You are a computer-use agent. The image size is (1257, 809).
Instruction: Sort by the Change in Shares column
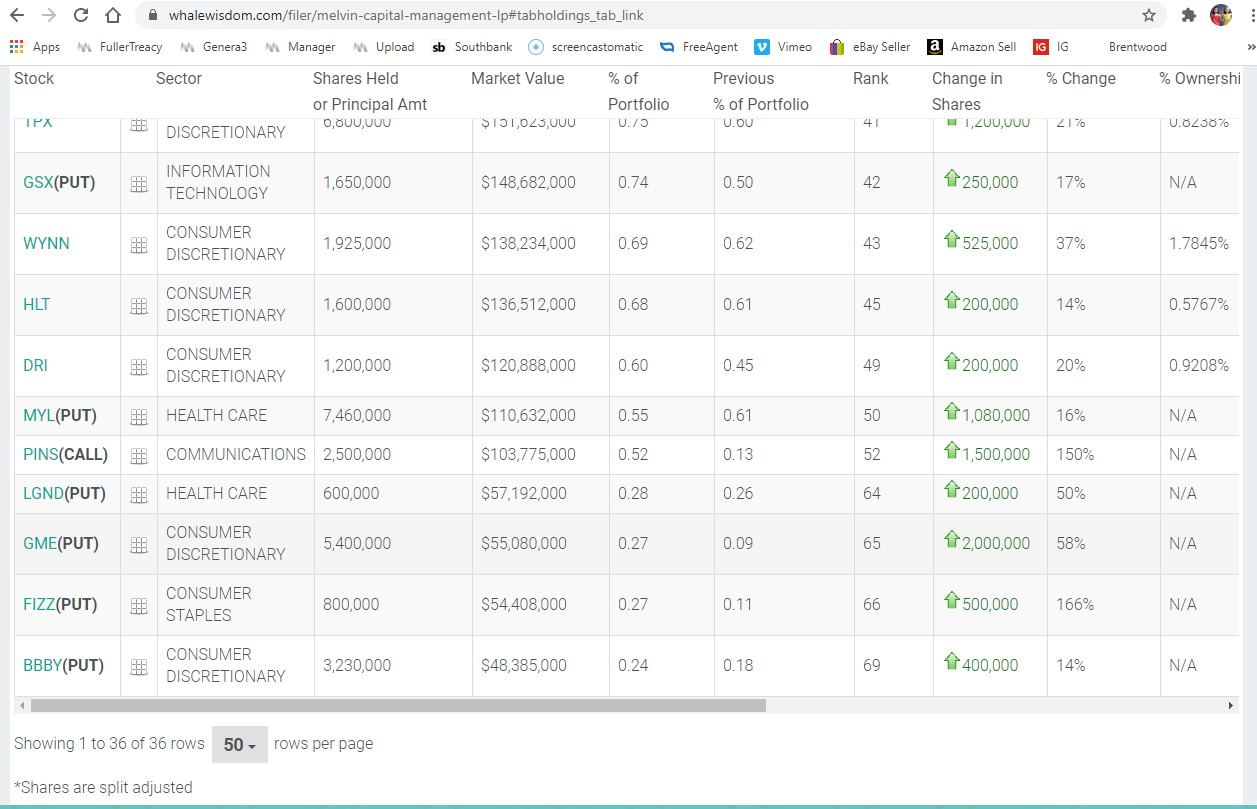point(967,91)
